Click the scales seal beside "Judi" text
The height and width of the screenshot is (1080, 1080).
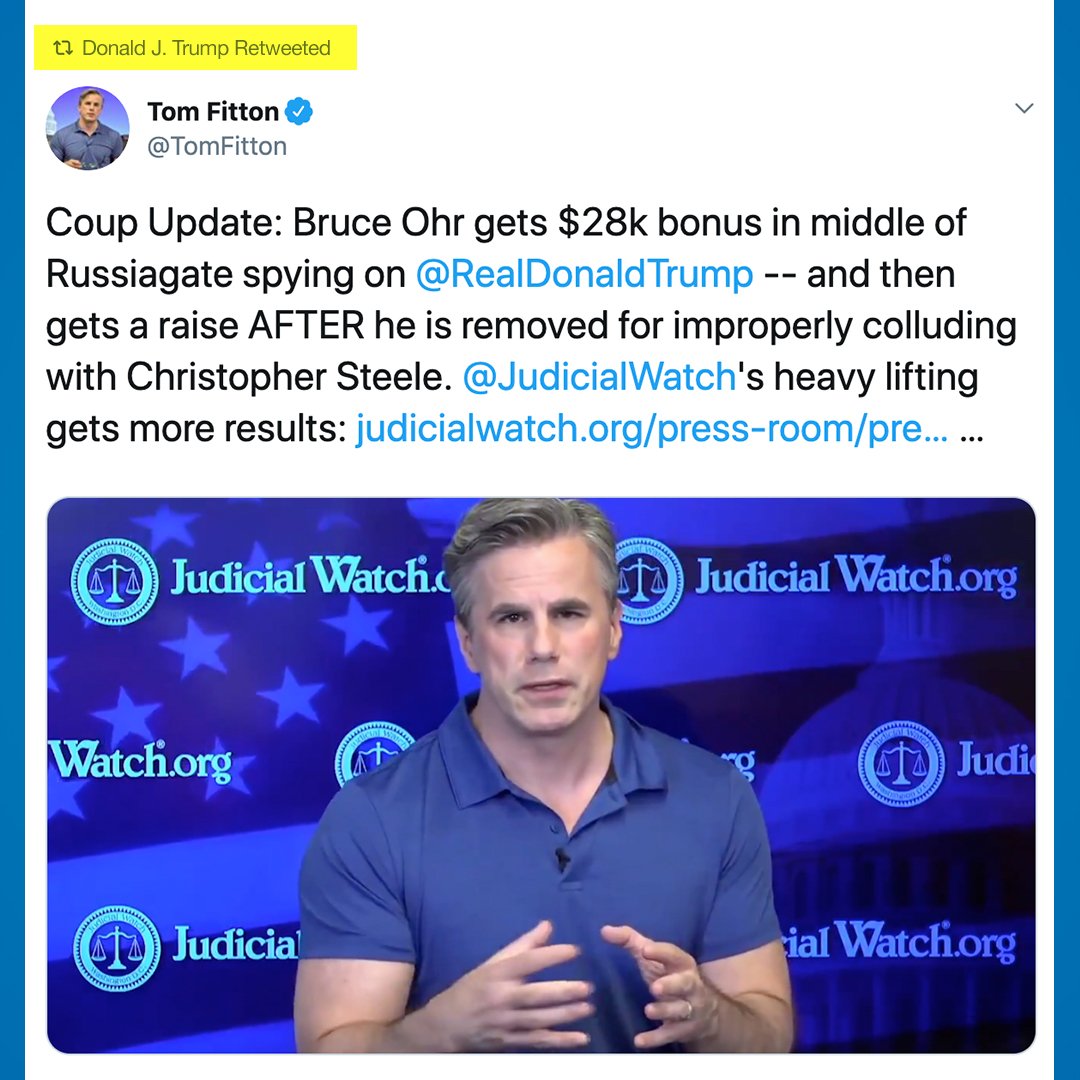(902, 765)
